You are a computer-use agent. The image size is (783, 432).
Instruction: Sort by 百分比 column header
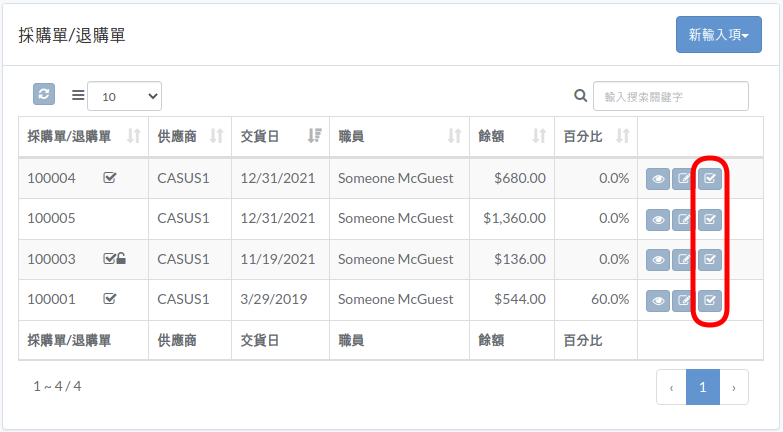click(596, 136)
